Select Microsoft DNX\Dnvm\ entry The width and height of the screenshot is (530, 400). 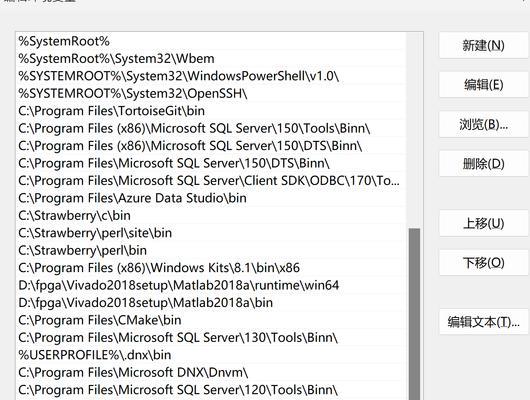211,372
